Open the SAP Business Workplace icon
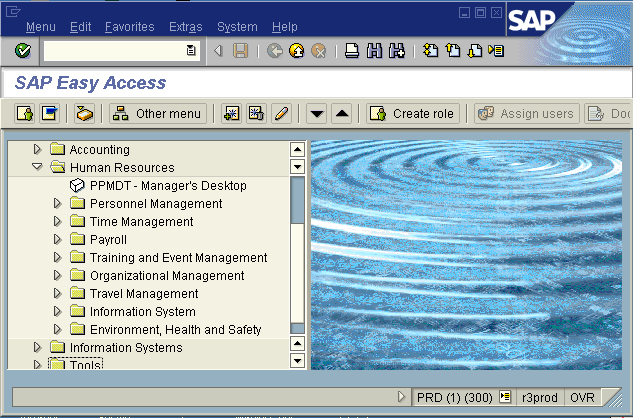The height and width of the screenshot is (418, 633). click(x=85, y=113)
